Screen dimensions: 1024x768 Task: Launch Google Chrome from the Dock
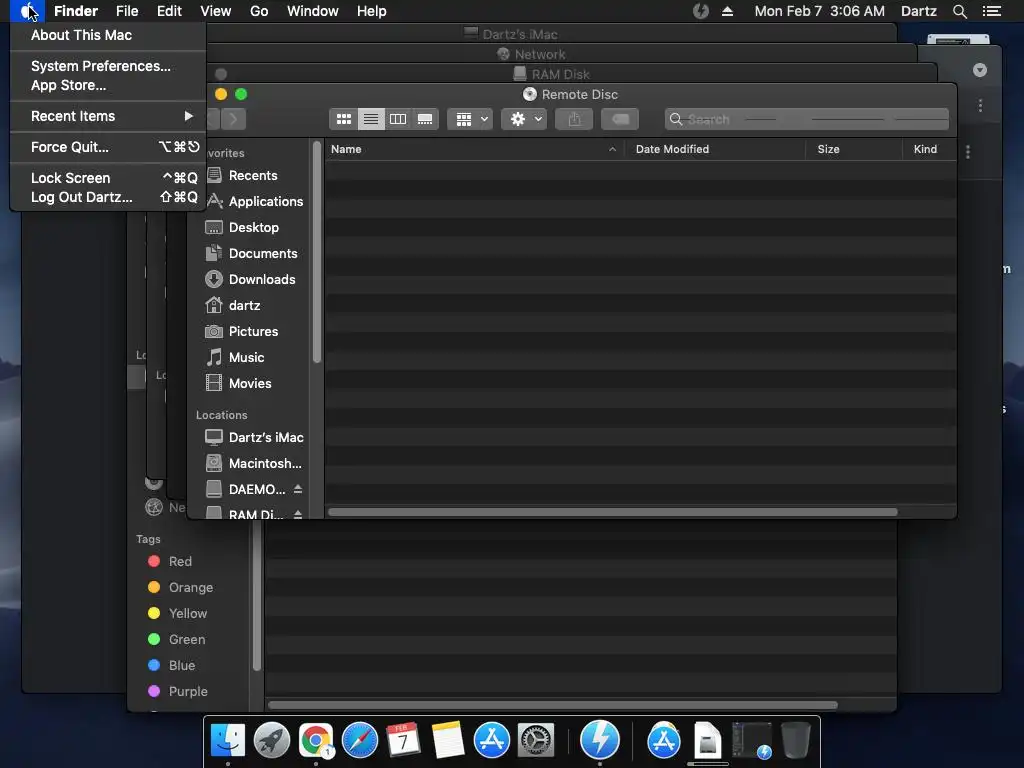pos(316,740)
